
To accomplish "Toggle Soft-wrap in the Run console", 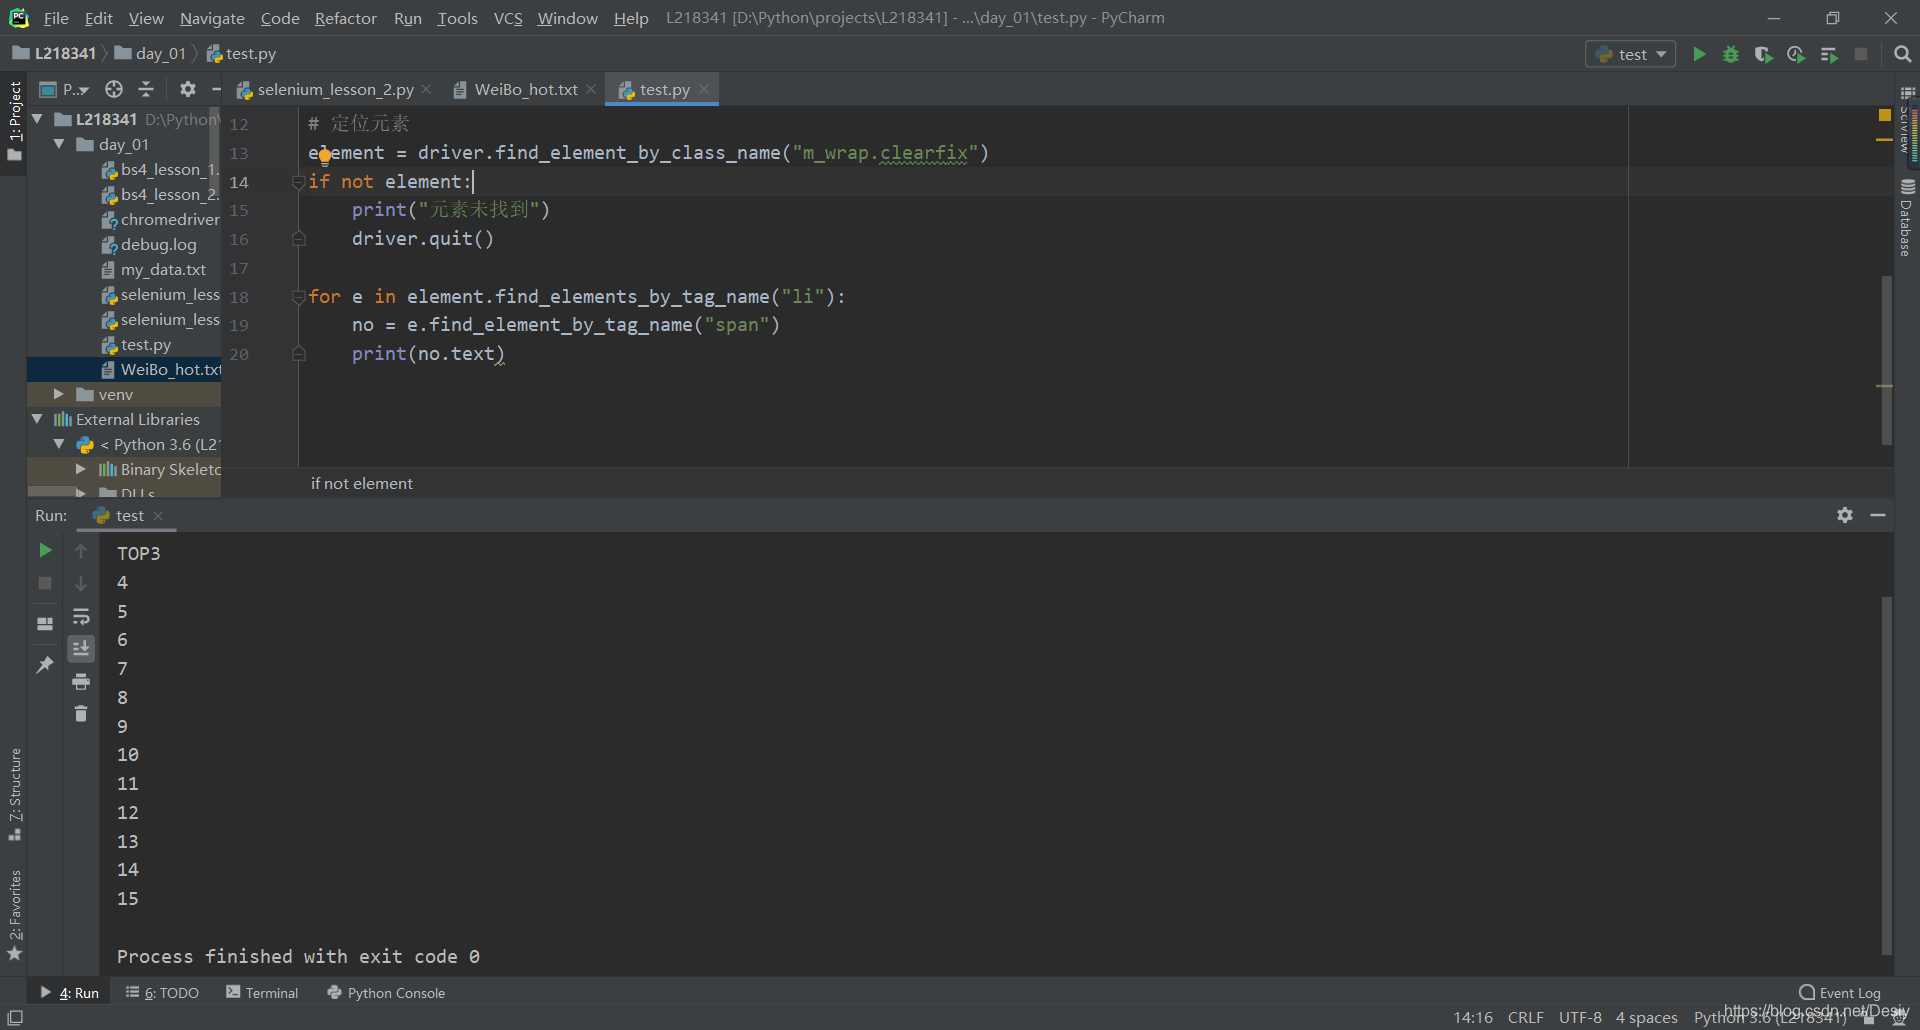I will 81,616.
